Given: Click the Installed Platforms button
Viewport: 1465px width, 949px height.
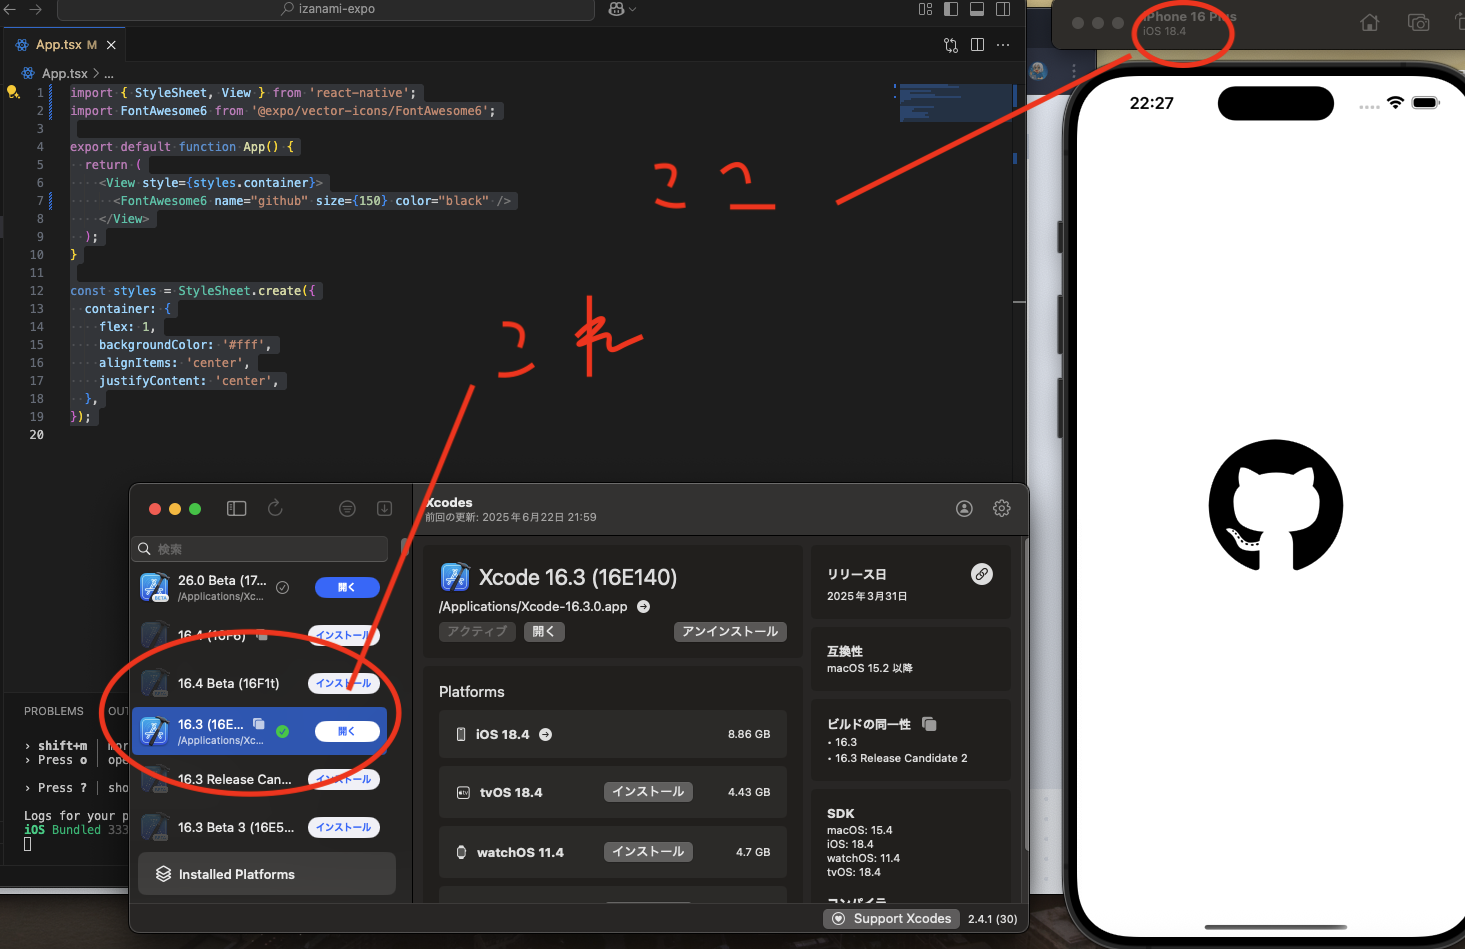Looking at the screenshot, I should 267,874.
